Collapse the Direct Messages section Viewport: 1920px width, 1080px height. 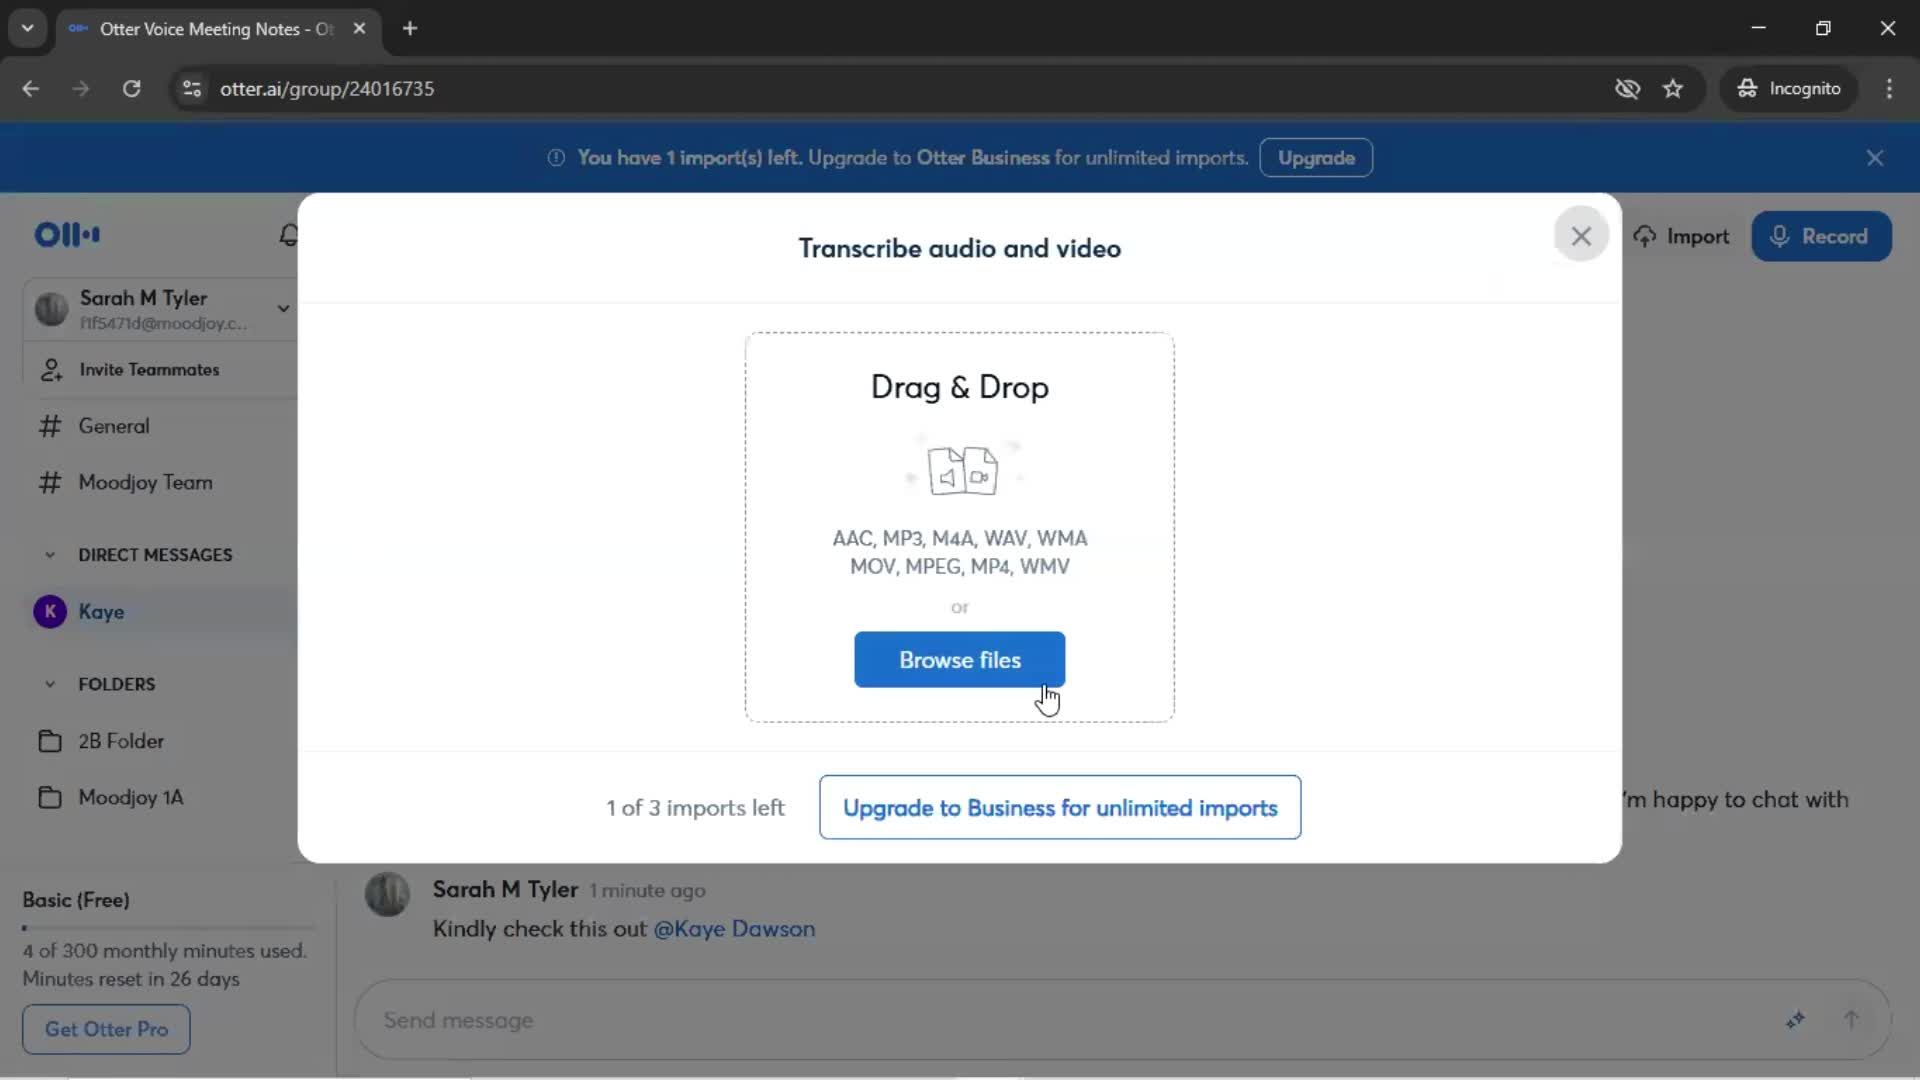click(x=50, y=555)
